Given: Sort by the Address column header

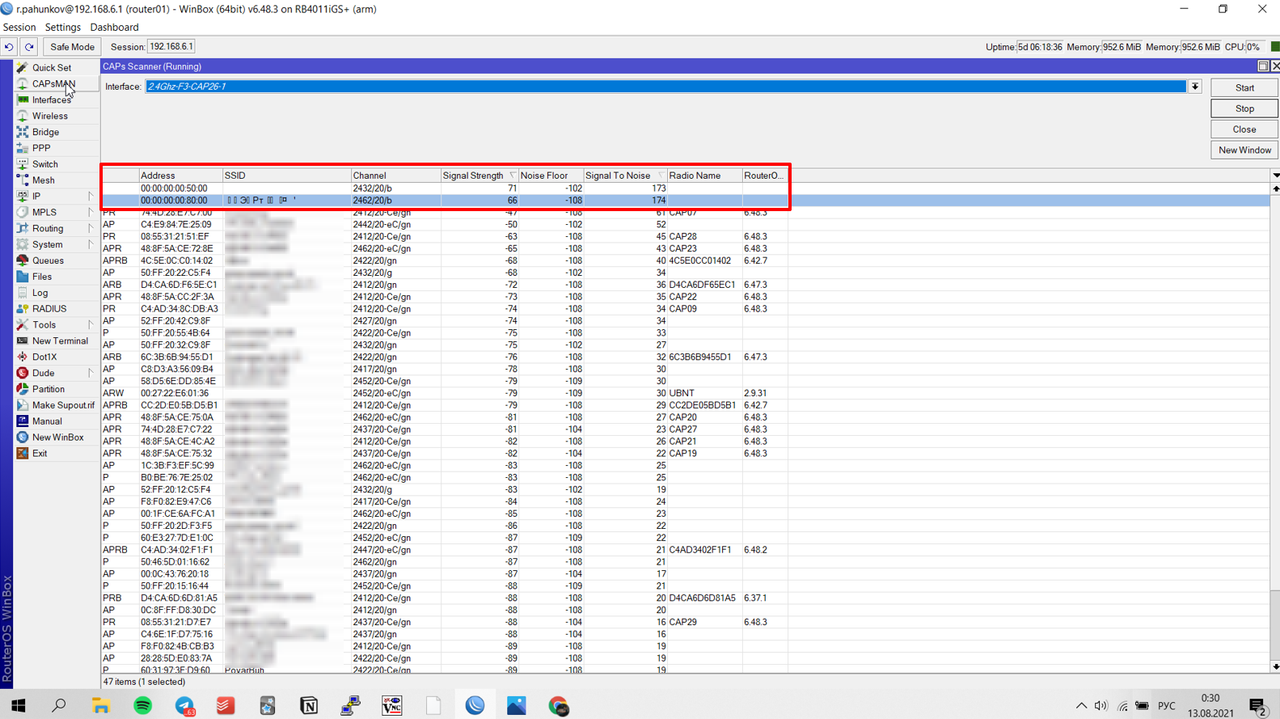Looking at the screenshot, I should [180, 175].
